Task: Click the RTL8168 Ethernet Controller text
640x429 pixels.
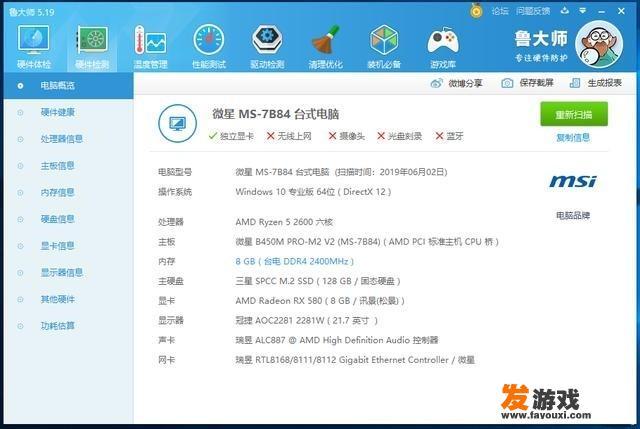Action: [x=355, y=360]
